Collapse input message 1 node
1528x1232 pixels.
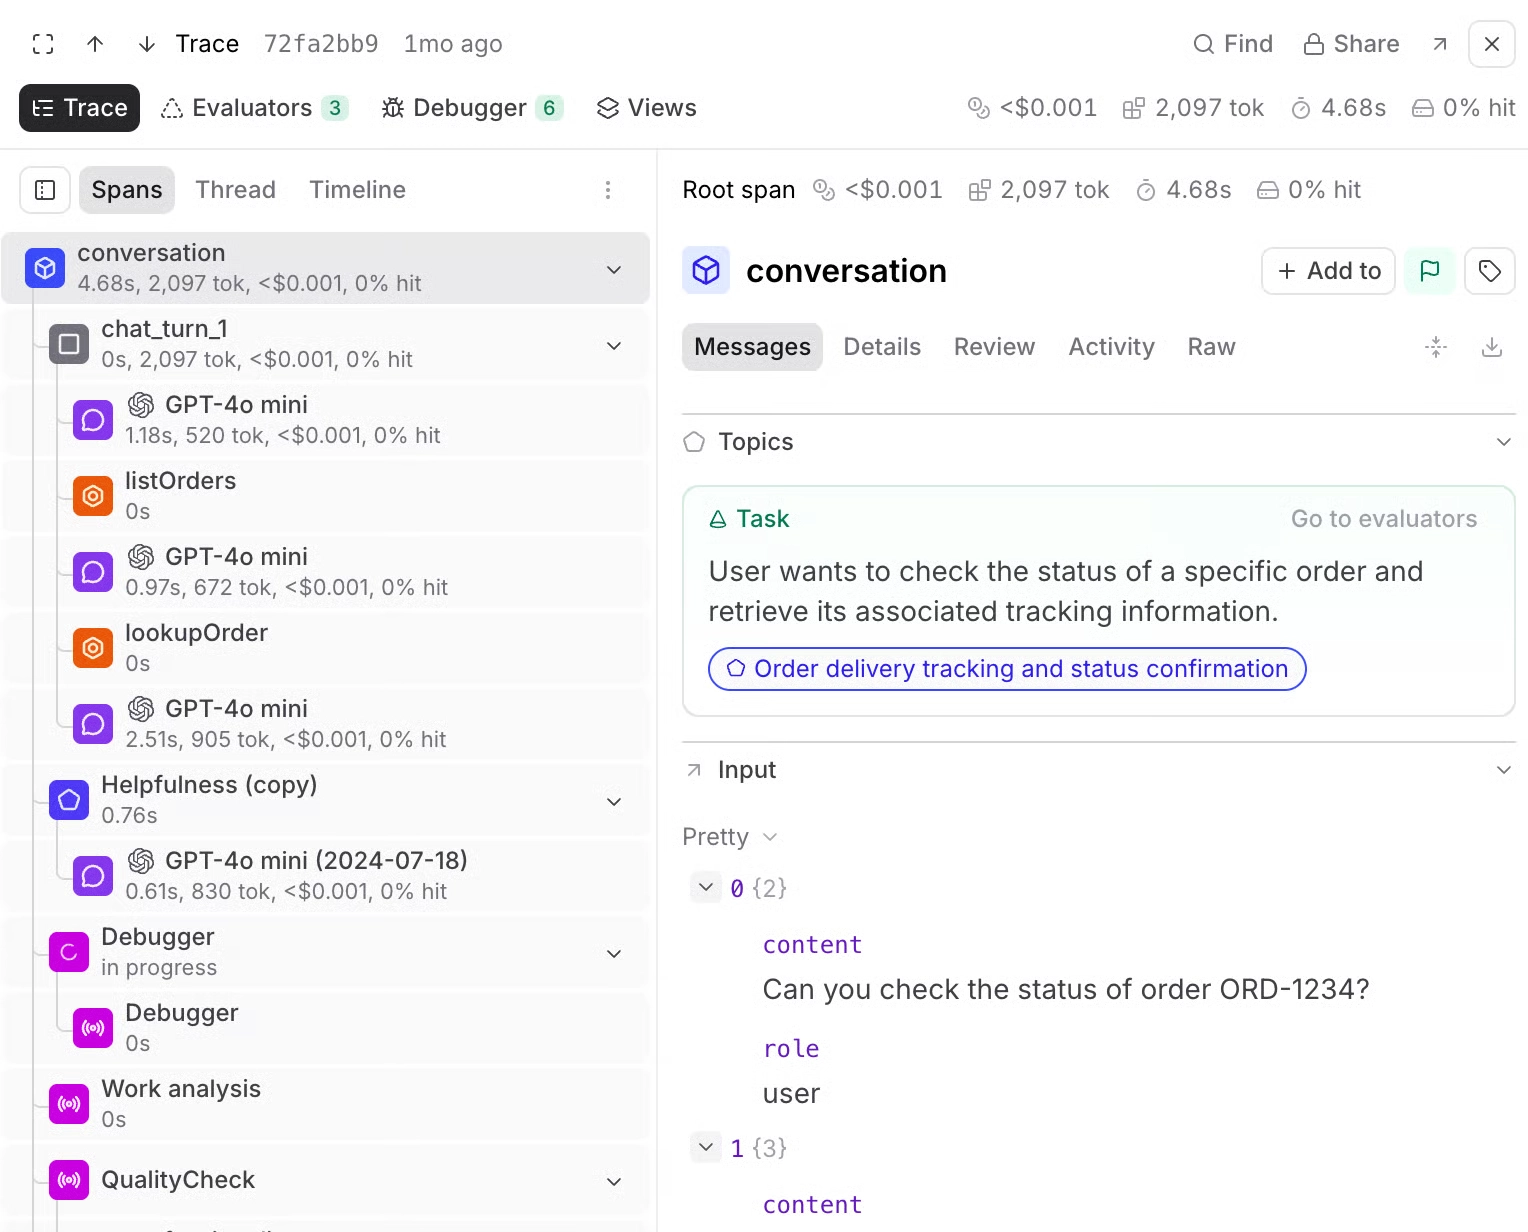click(706, 1147)
